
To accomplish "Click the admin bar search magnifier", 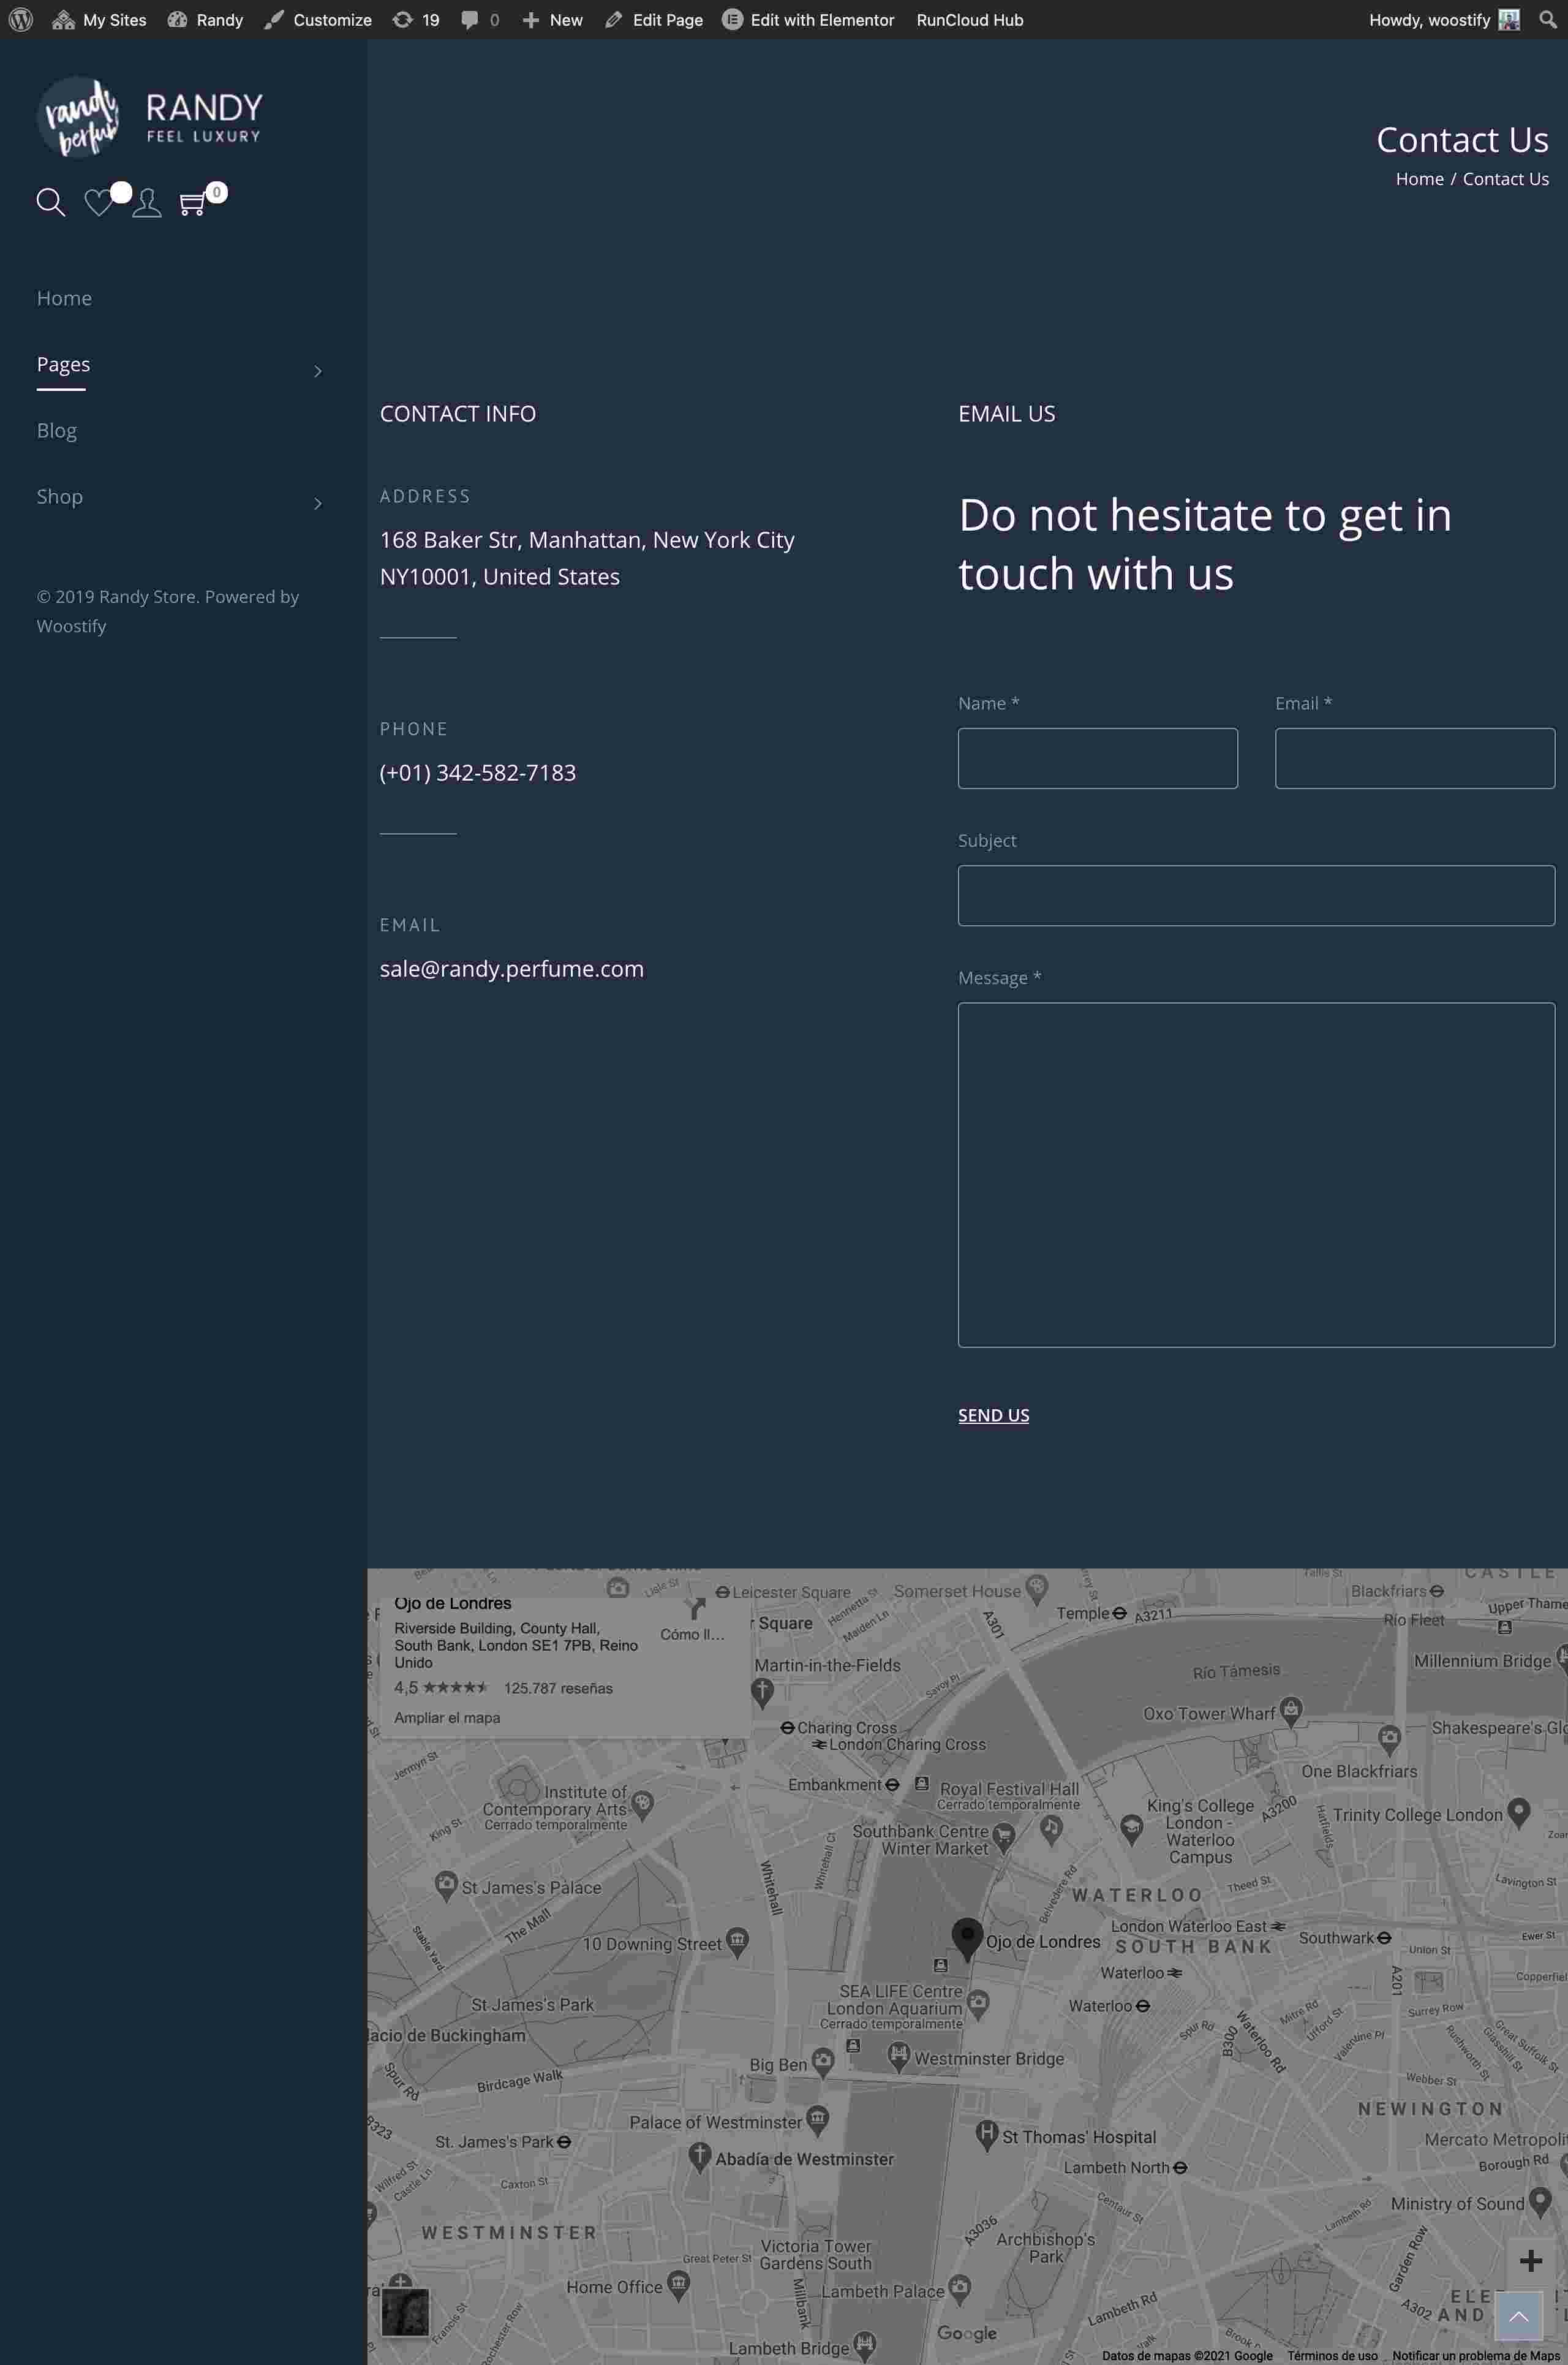I will (x=1547, y=20).
